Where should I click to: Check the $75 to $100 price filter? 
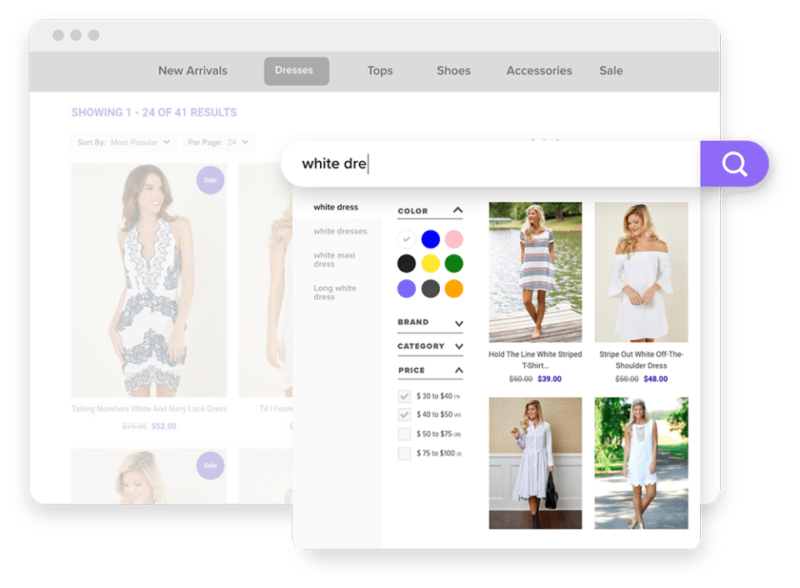(405, 453)
